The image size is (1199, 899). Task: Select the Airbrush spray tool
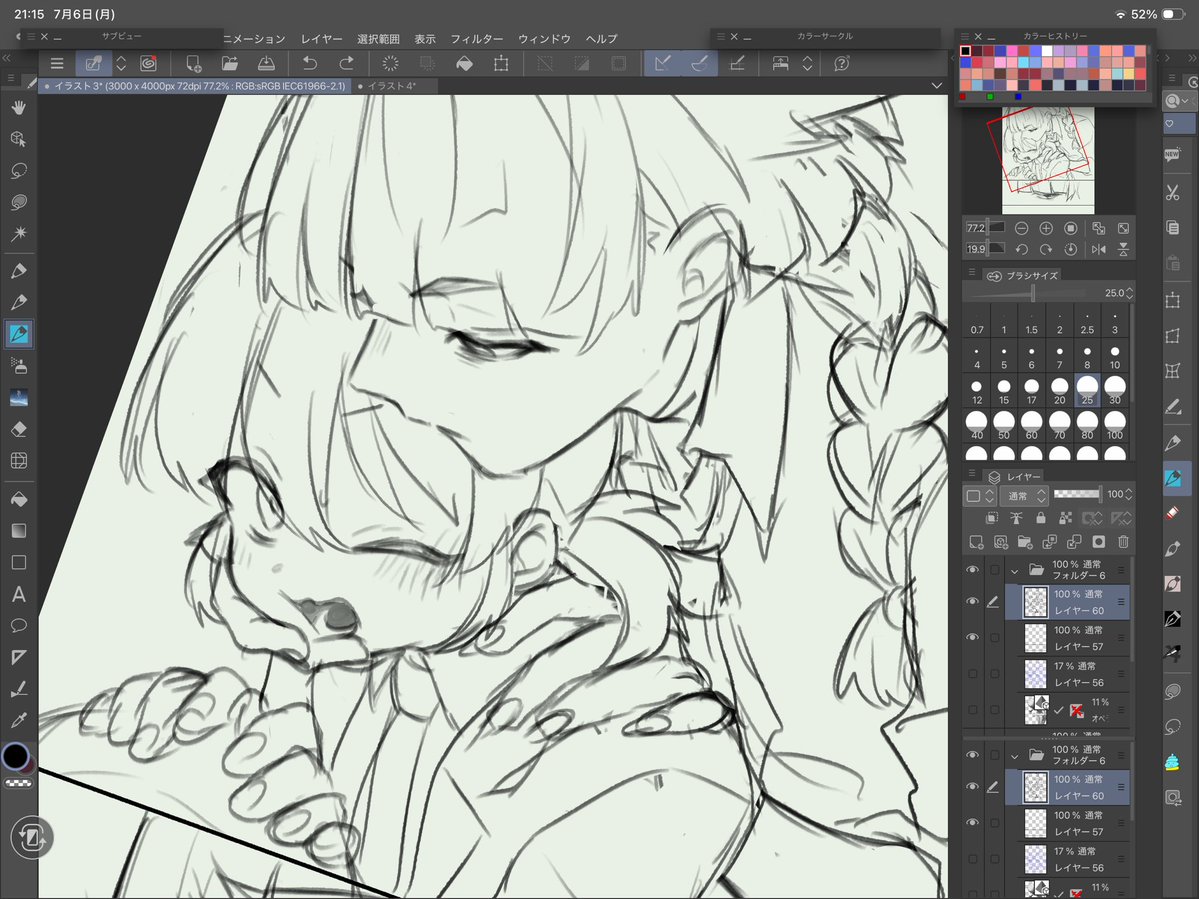tap(18, 366)
